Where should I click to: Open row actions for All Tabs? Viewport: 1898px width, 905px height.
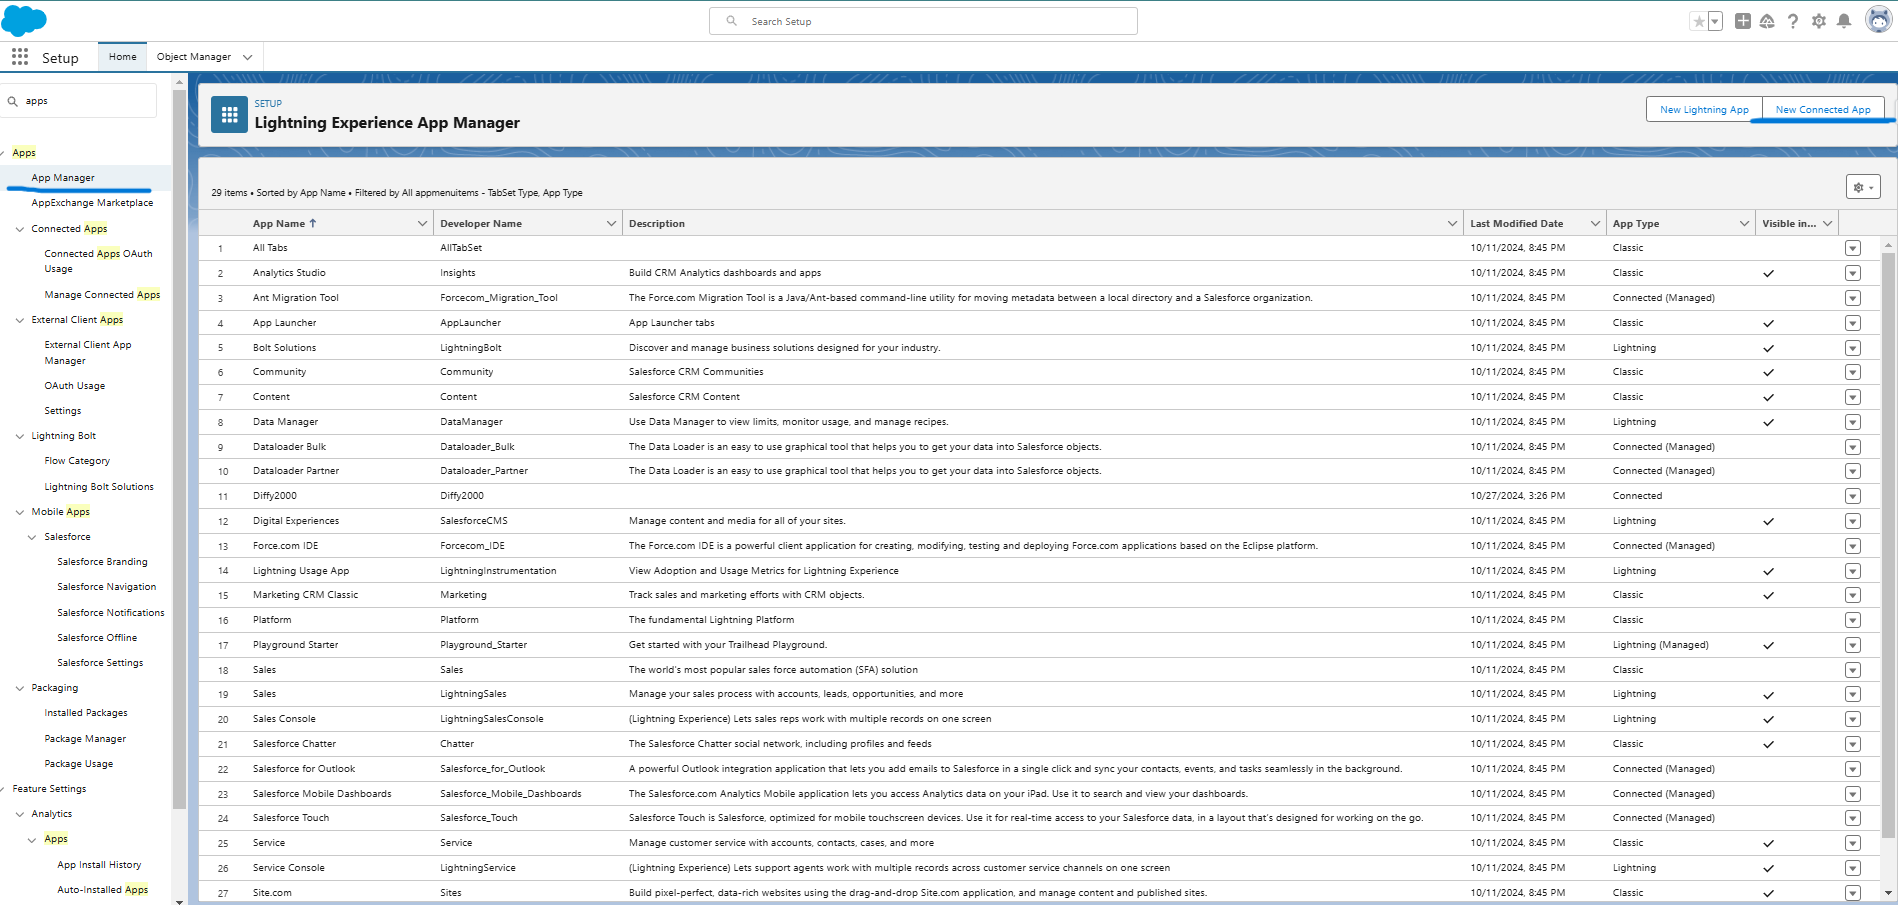click(1852, 248)
